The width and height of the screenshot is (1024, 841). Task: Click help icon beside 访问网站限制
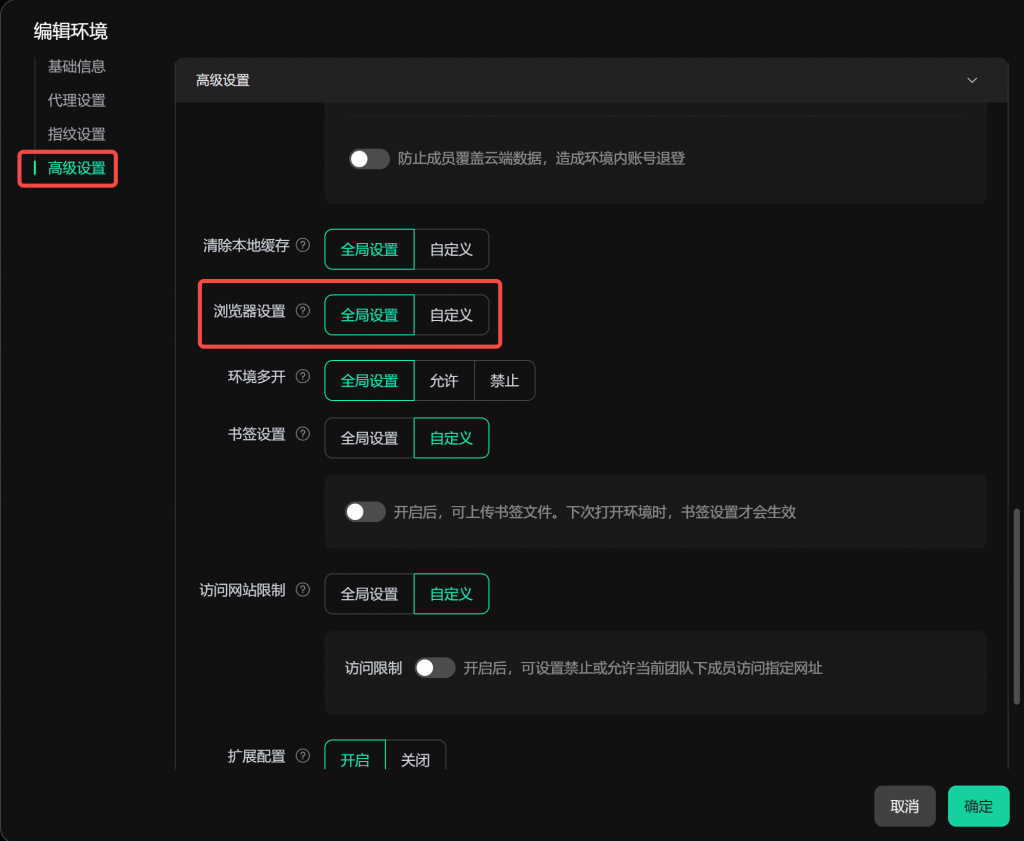[303, 590]
